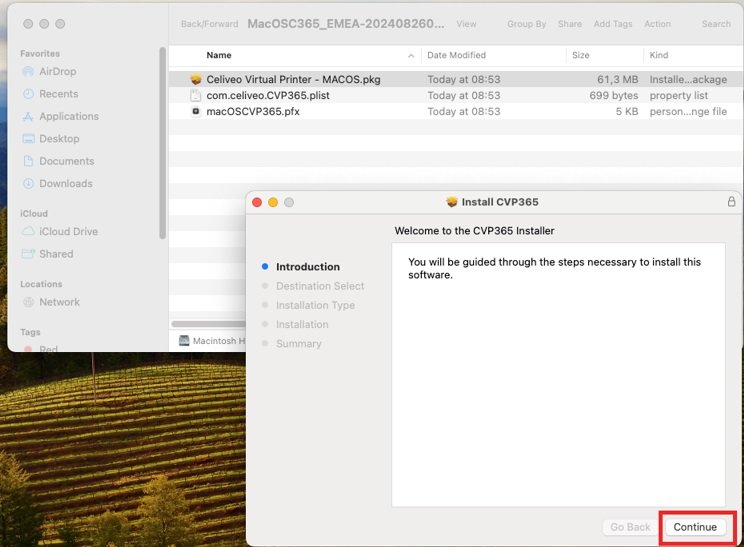
Task: Click Back/Forward in Finder toolbar
Action: coord(209,24)
